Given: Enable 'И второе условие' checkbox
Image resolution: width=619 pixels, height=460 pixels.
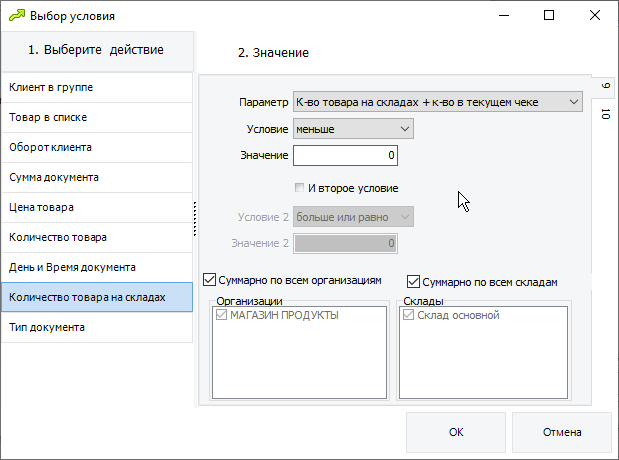Looking at the screenshot, I should 300,188.
